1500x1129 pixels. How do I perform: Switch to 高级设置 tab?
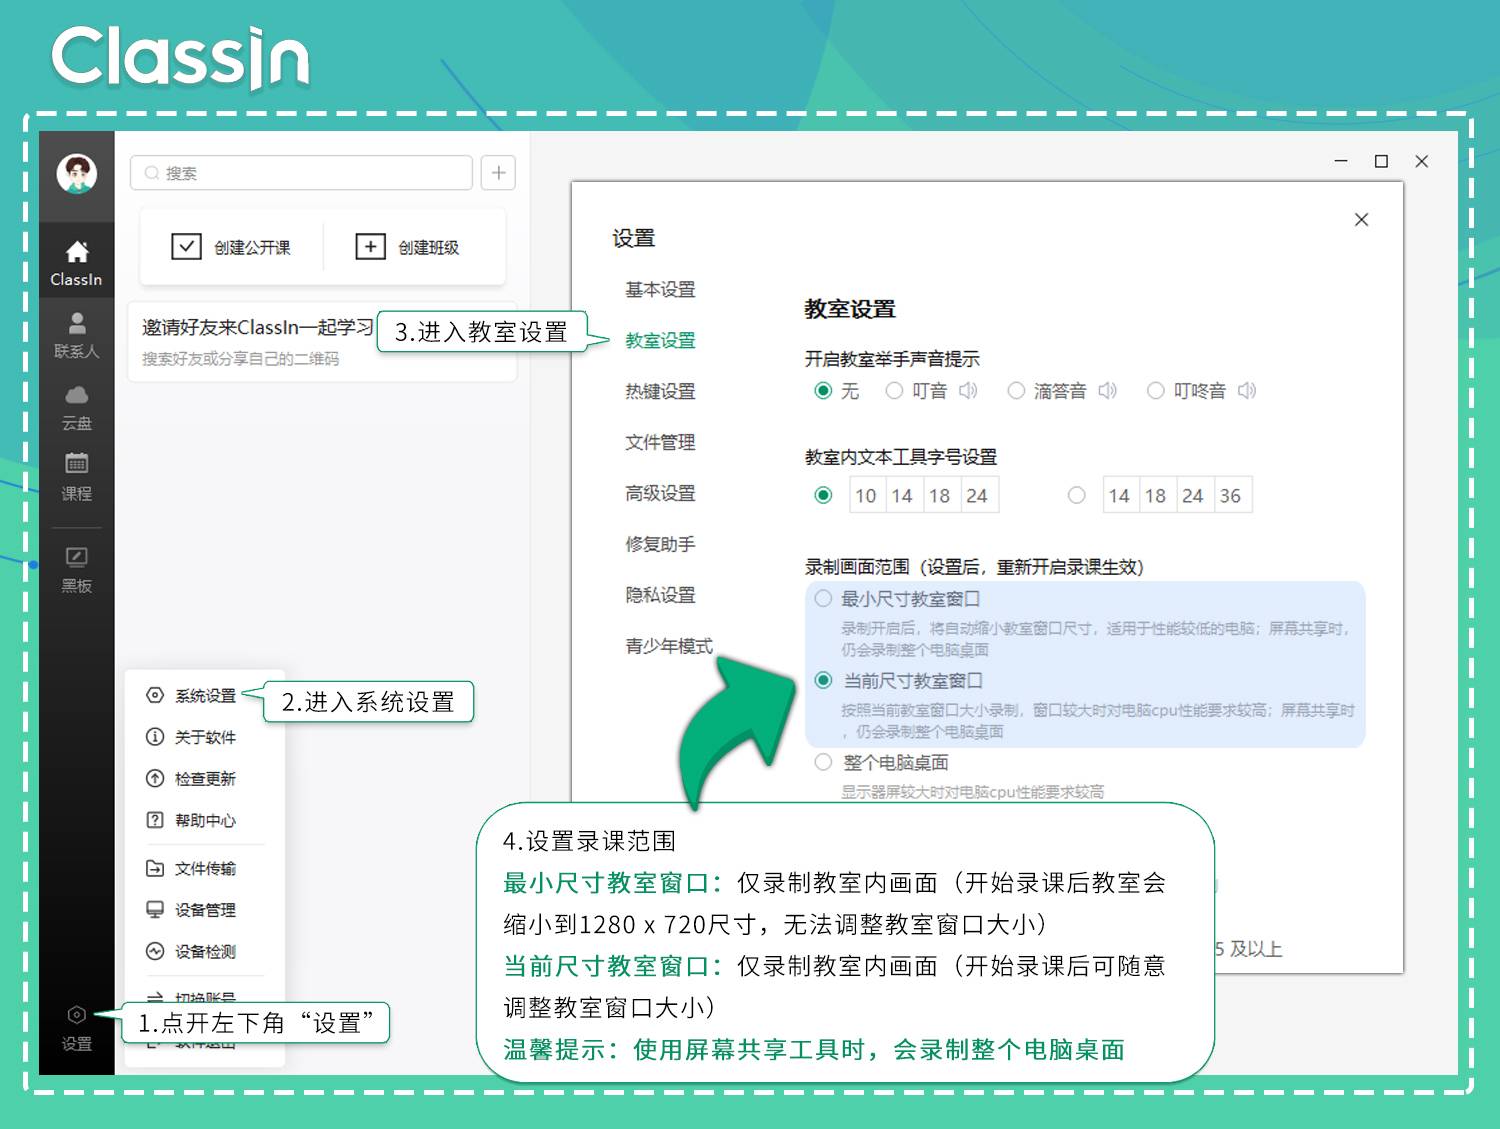point(660,493)
